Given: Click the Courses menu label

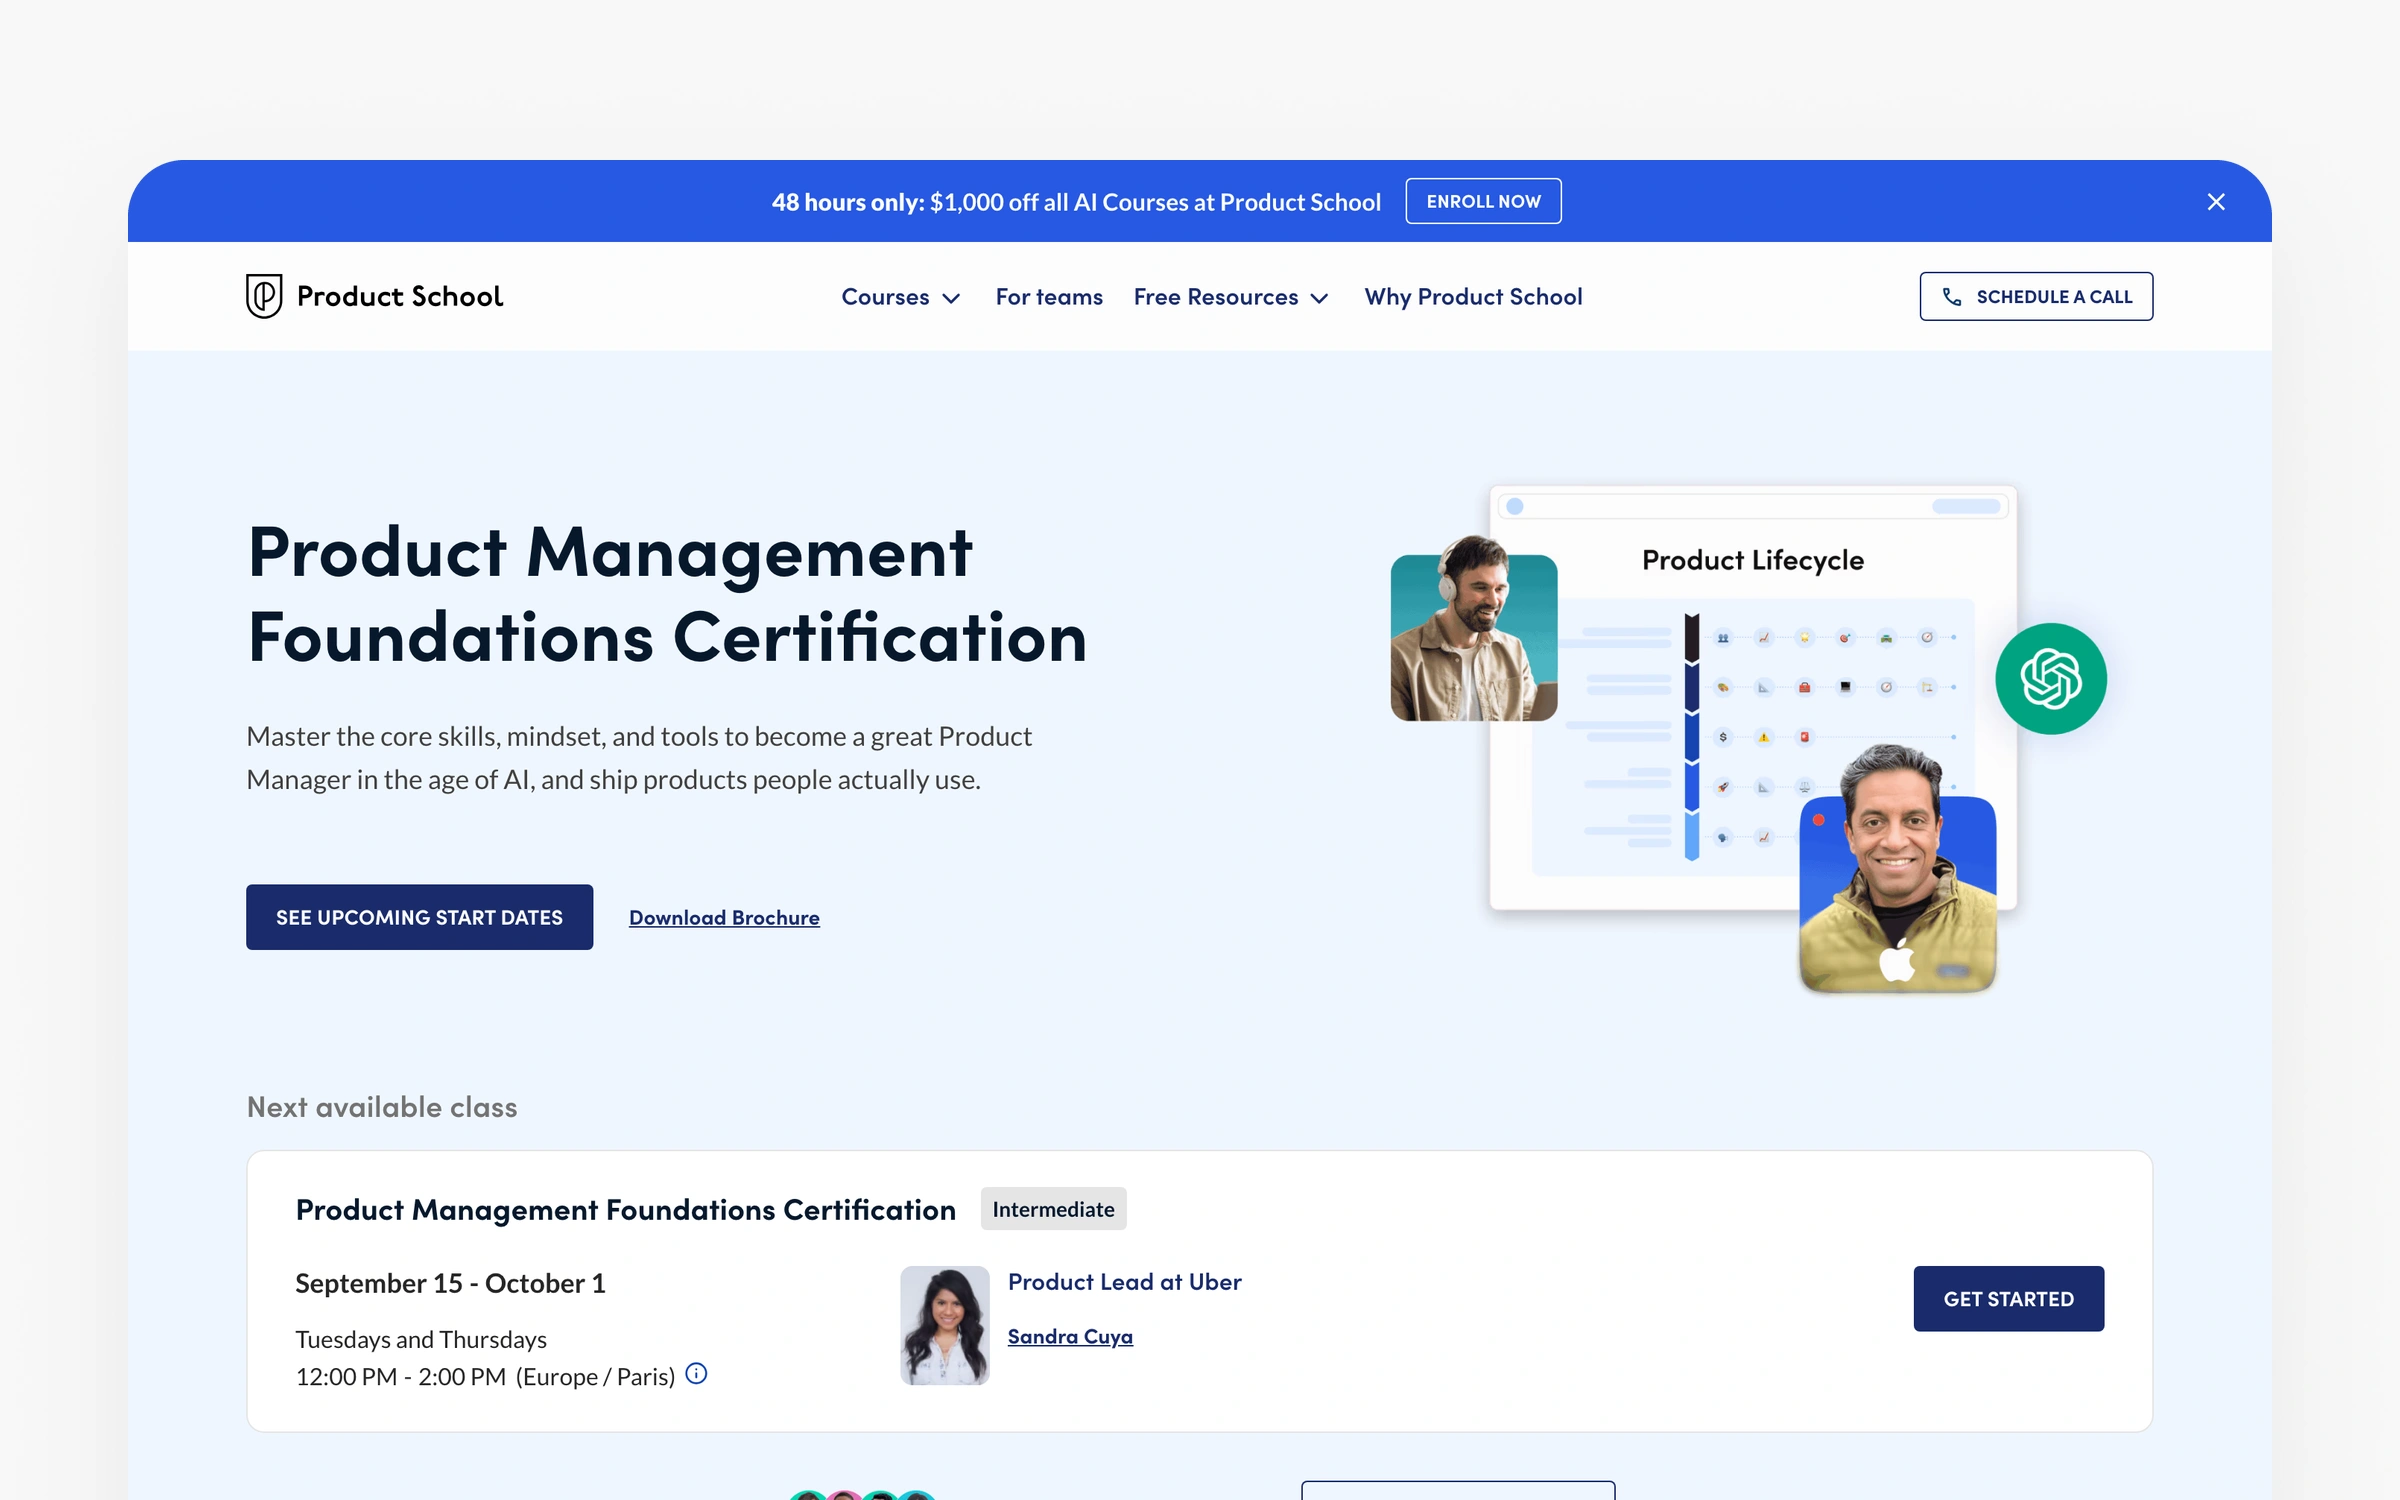Looking at the screenshot, I should tap(885, 297).
